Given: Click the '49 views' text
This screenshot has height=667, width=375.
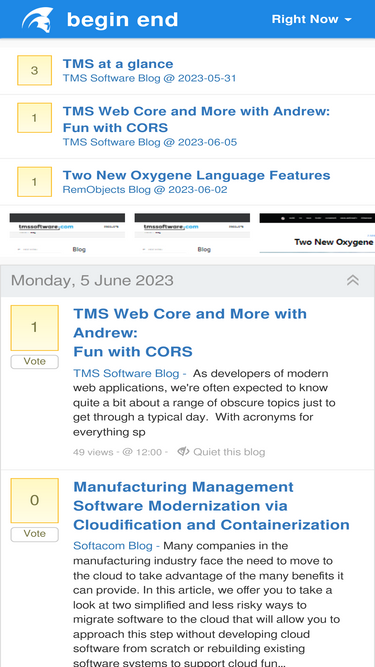Looking at the screenshot, I should (93, 452).
